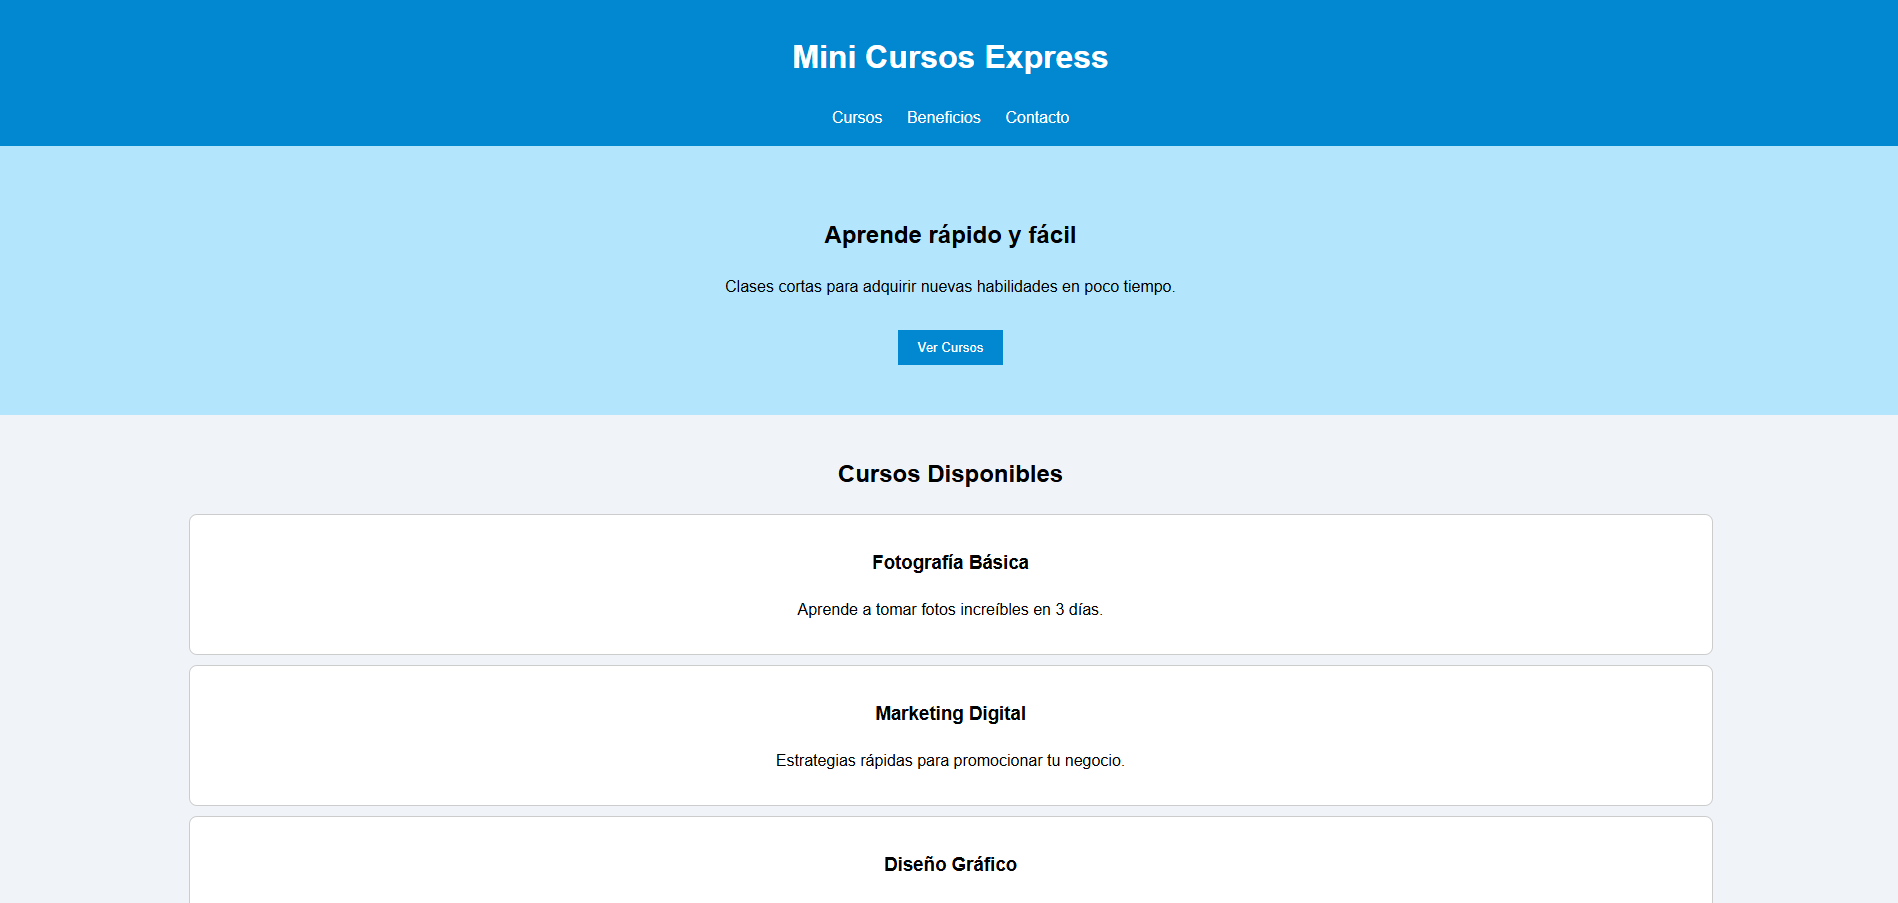Open the Diseño Gráfico course title
The image size is (1898, 903).
click(950, 865)
